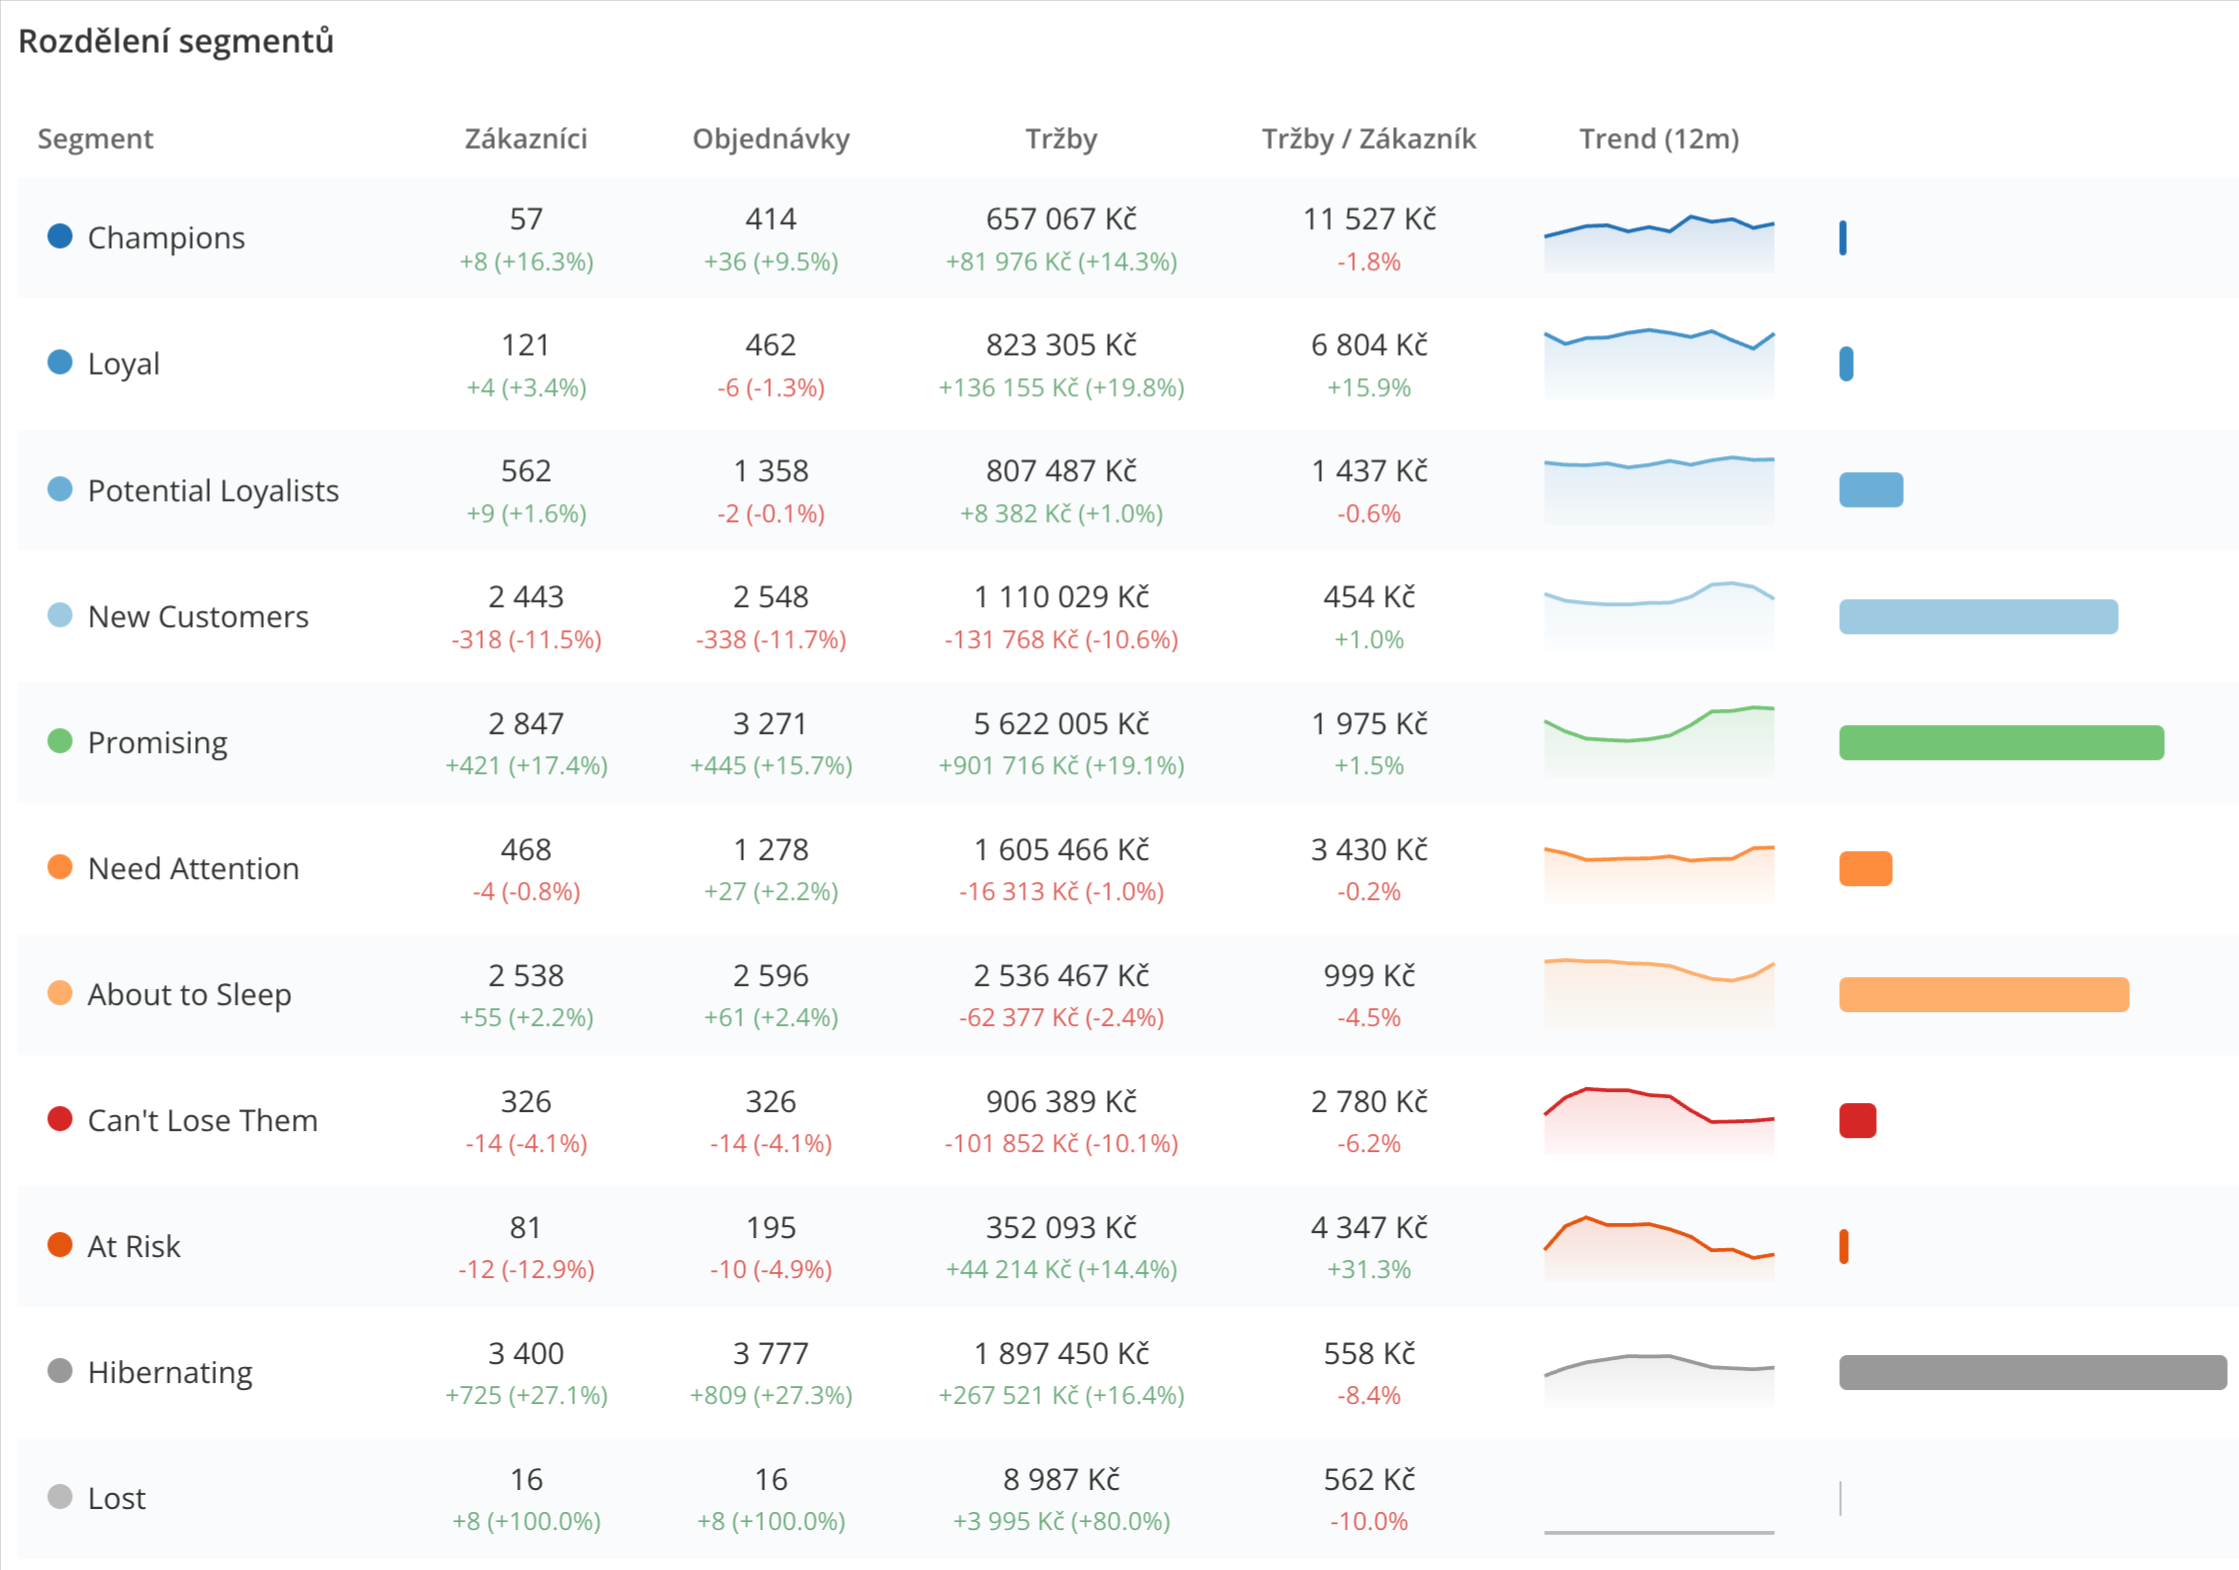Click the Trend (12m) column header
Screen dimensions: 2239x1570
click(1658, 139)
